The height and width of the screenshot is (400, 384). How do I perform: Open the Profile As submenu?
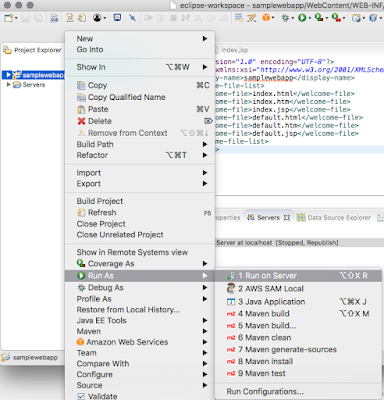140,299
